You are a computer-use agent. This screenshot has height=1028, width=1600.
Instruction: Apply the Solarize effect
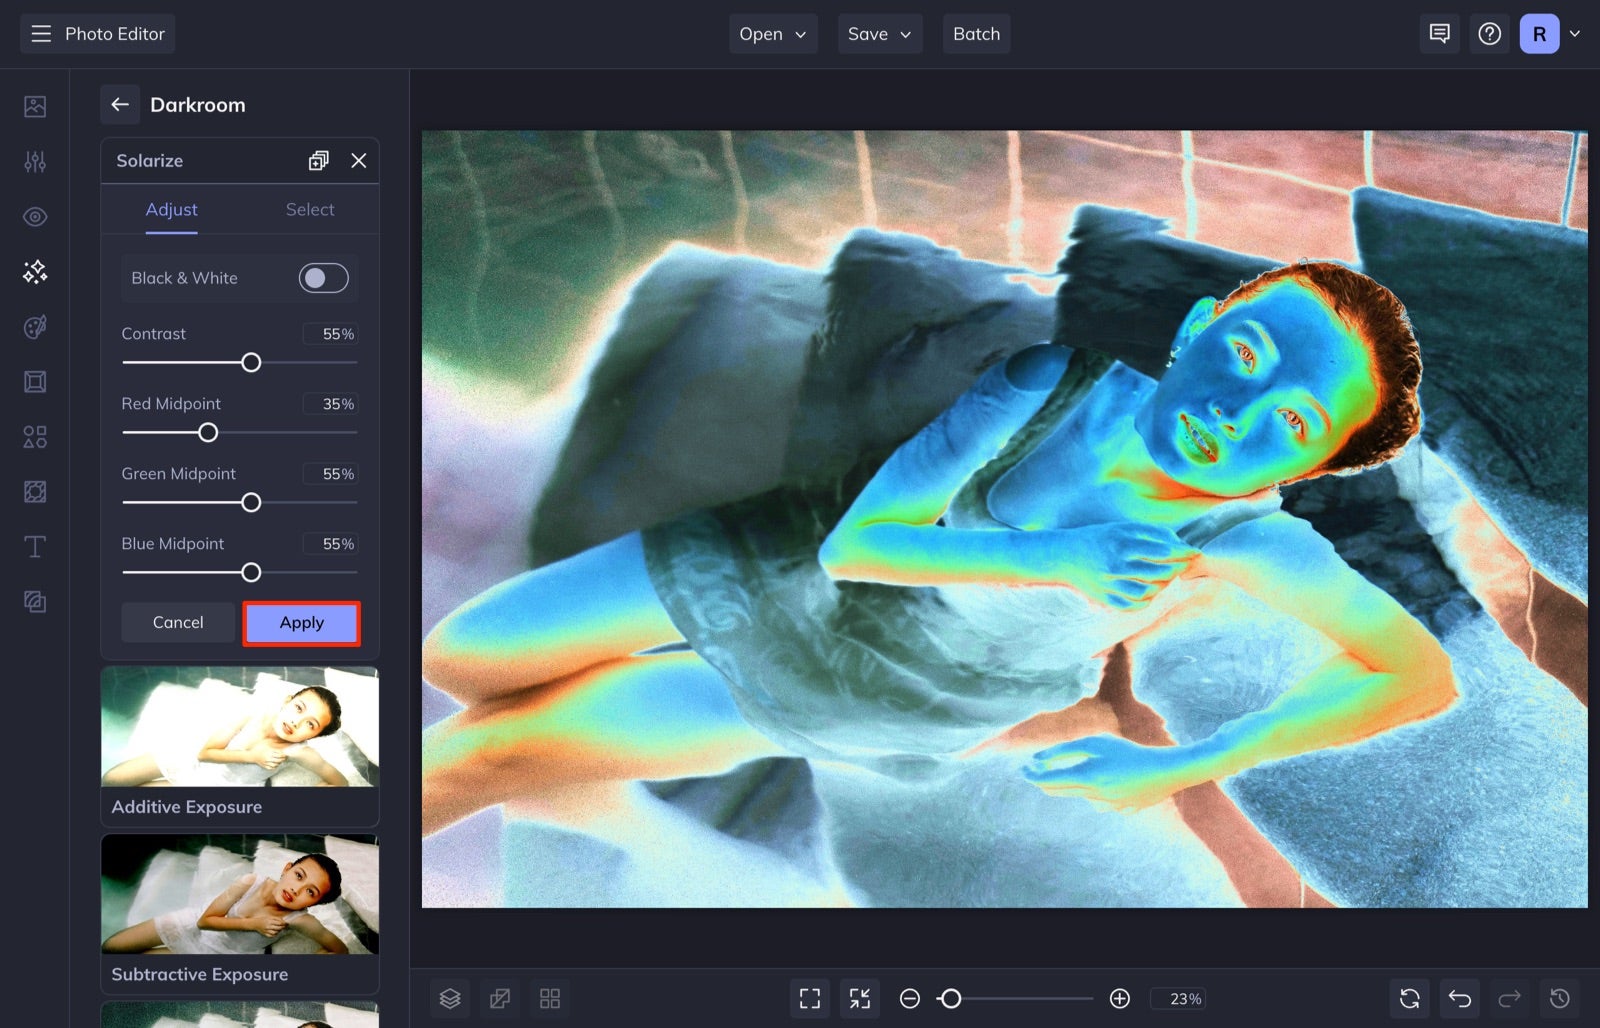pyautogui.click(x=301, y=622)
